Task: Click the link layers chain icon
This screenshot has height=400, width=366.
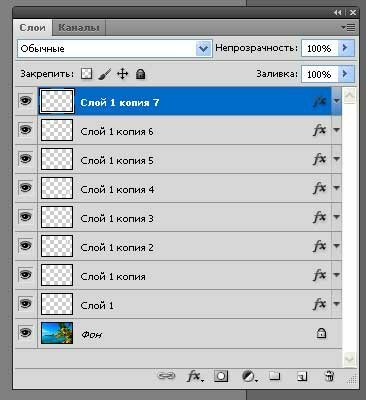Action: click(x=166, y=376)
